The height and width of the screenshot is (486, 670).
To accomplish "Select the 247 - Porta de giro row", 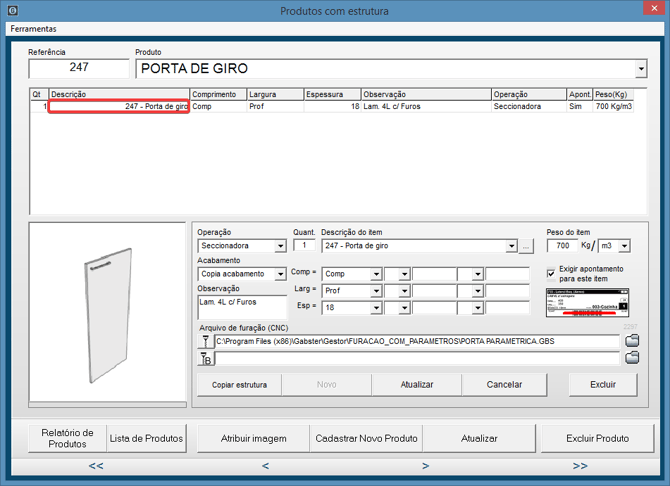I will (119, 106).
